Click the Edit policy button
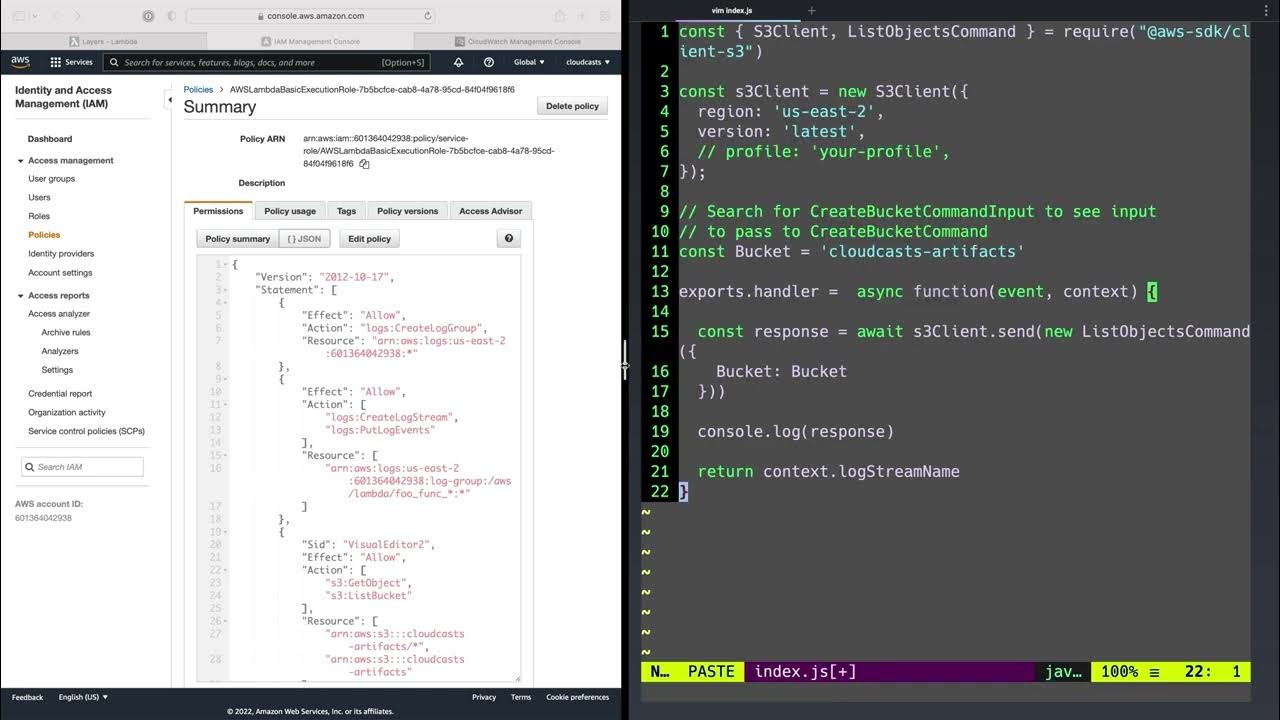The width and height of the screenshot is (1280, 720). click(x=369, y=239)
